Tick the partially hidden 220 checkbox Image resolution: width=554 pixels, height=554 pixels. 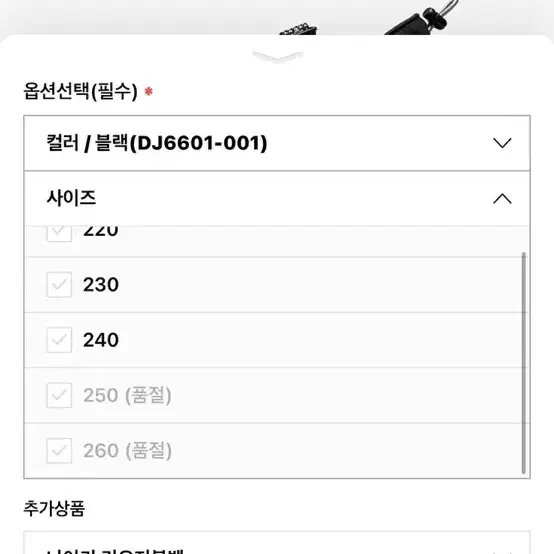[59, 234]
